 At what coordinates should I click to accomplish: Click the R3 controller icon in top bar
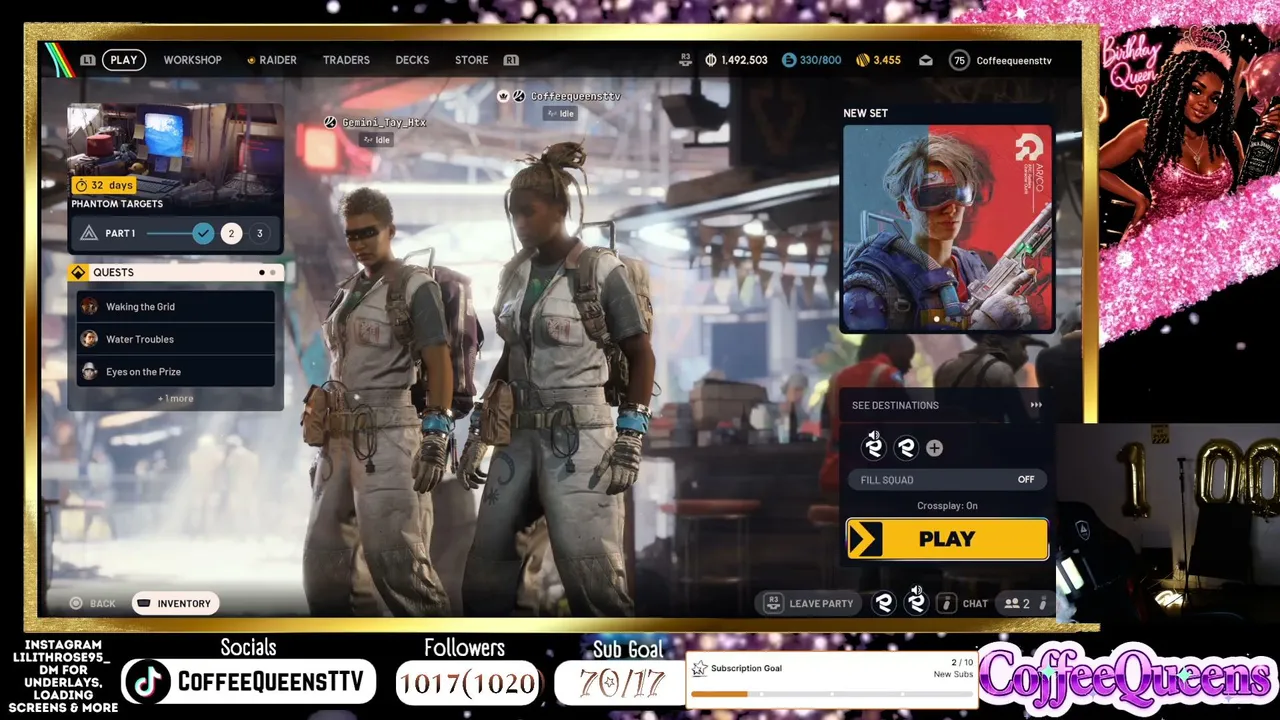(685, 60)
